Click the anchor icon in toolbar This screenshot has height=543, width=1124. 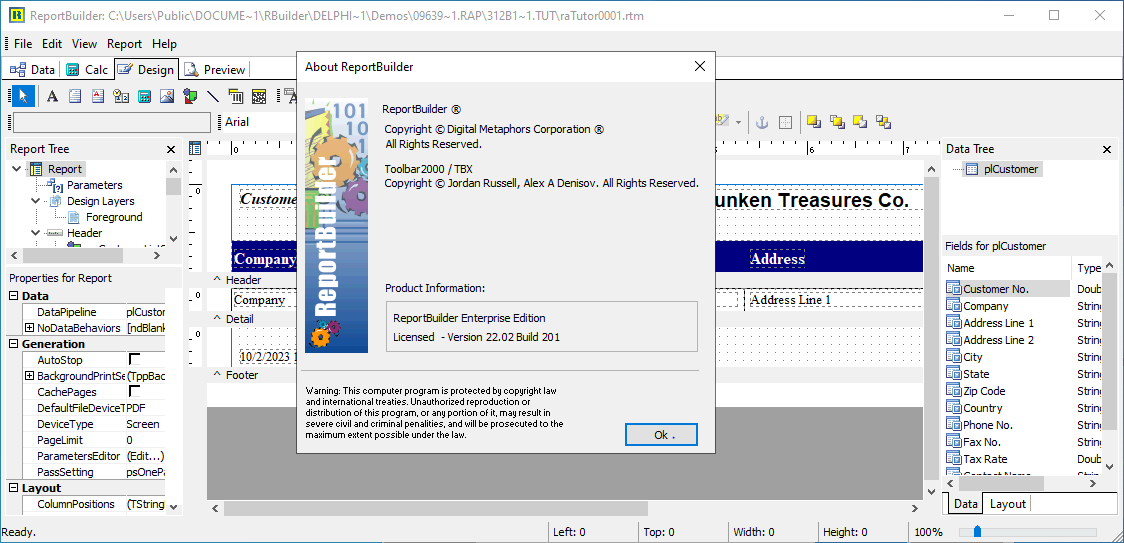tap(760, 122)
